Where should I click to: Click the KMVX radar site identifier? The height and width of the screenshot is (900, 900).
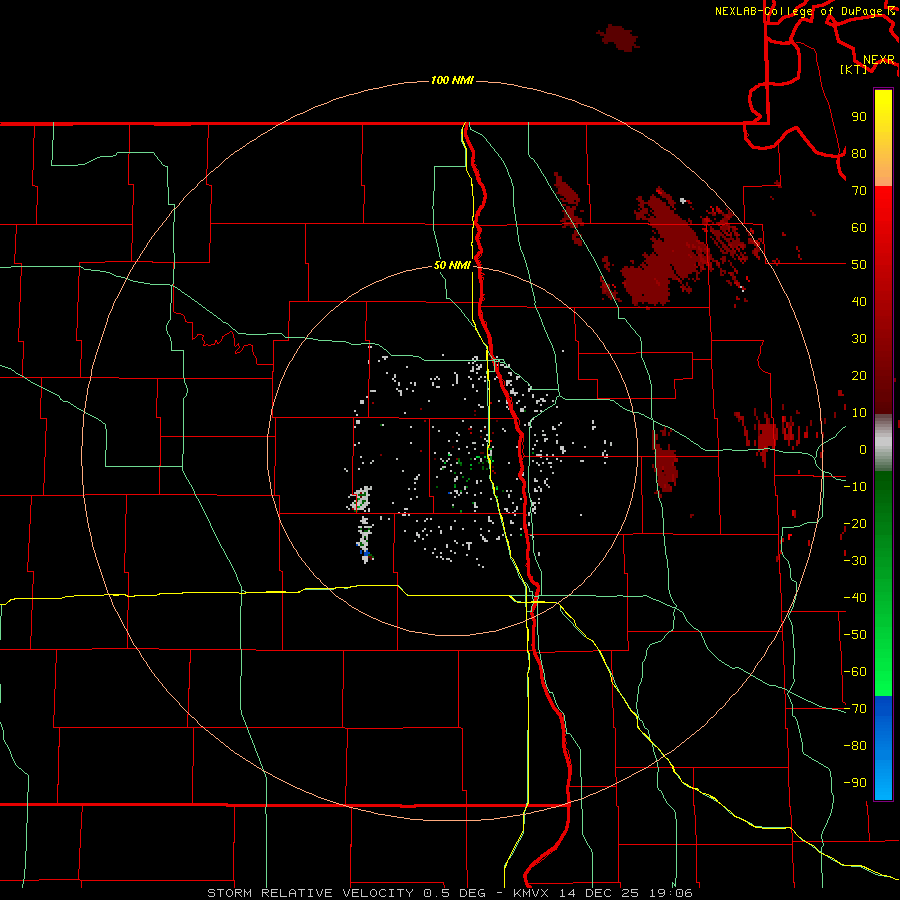[531, 893]
